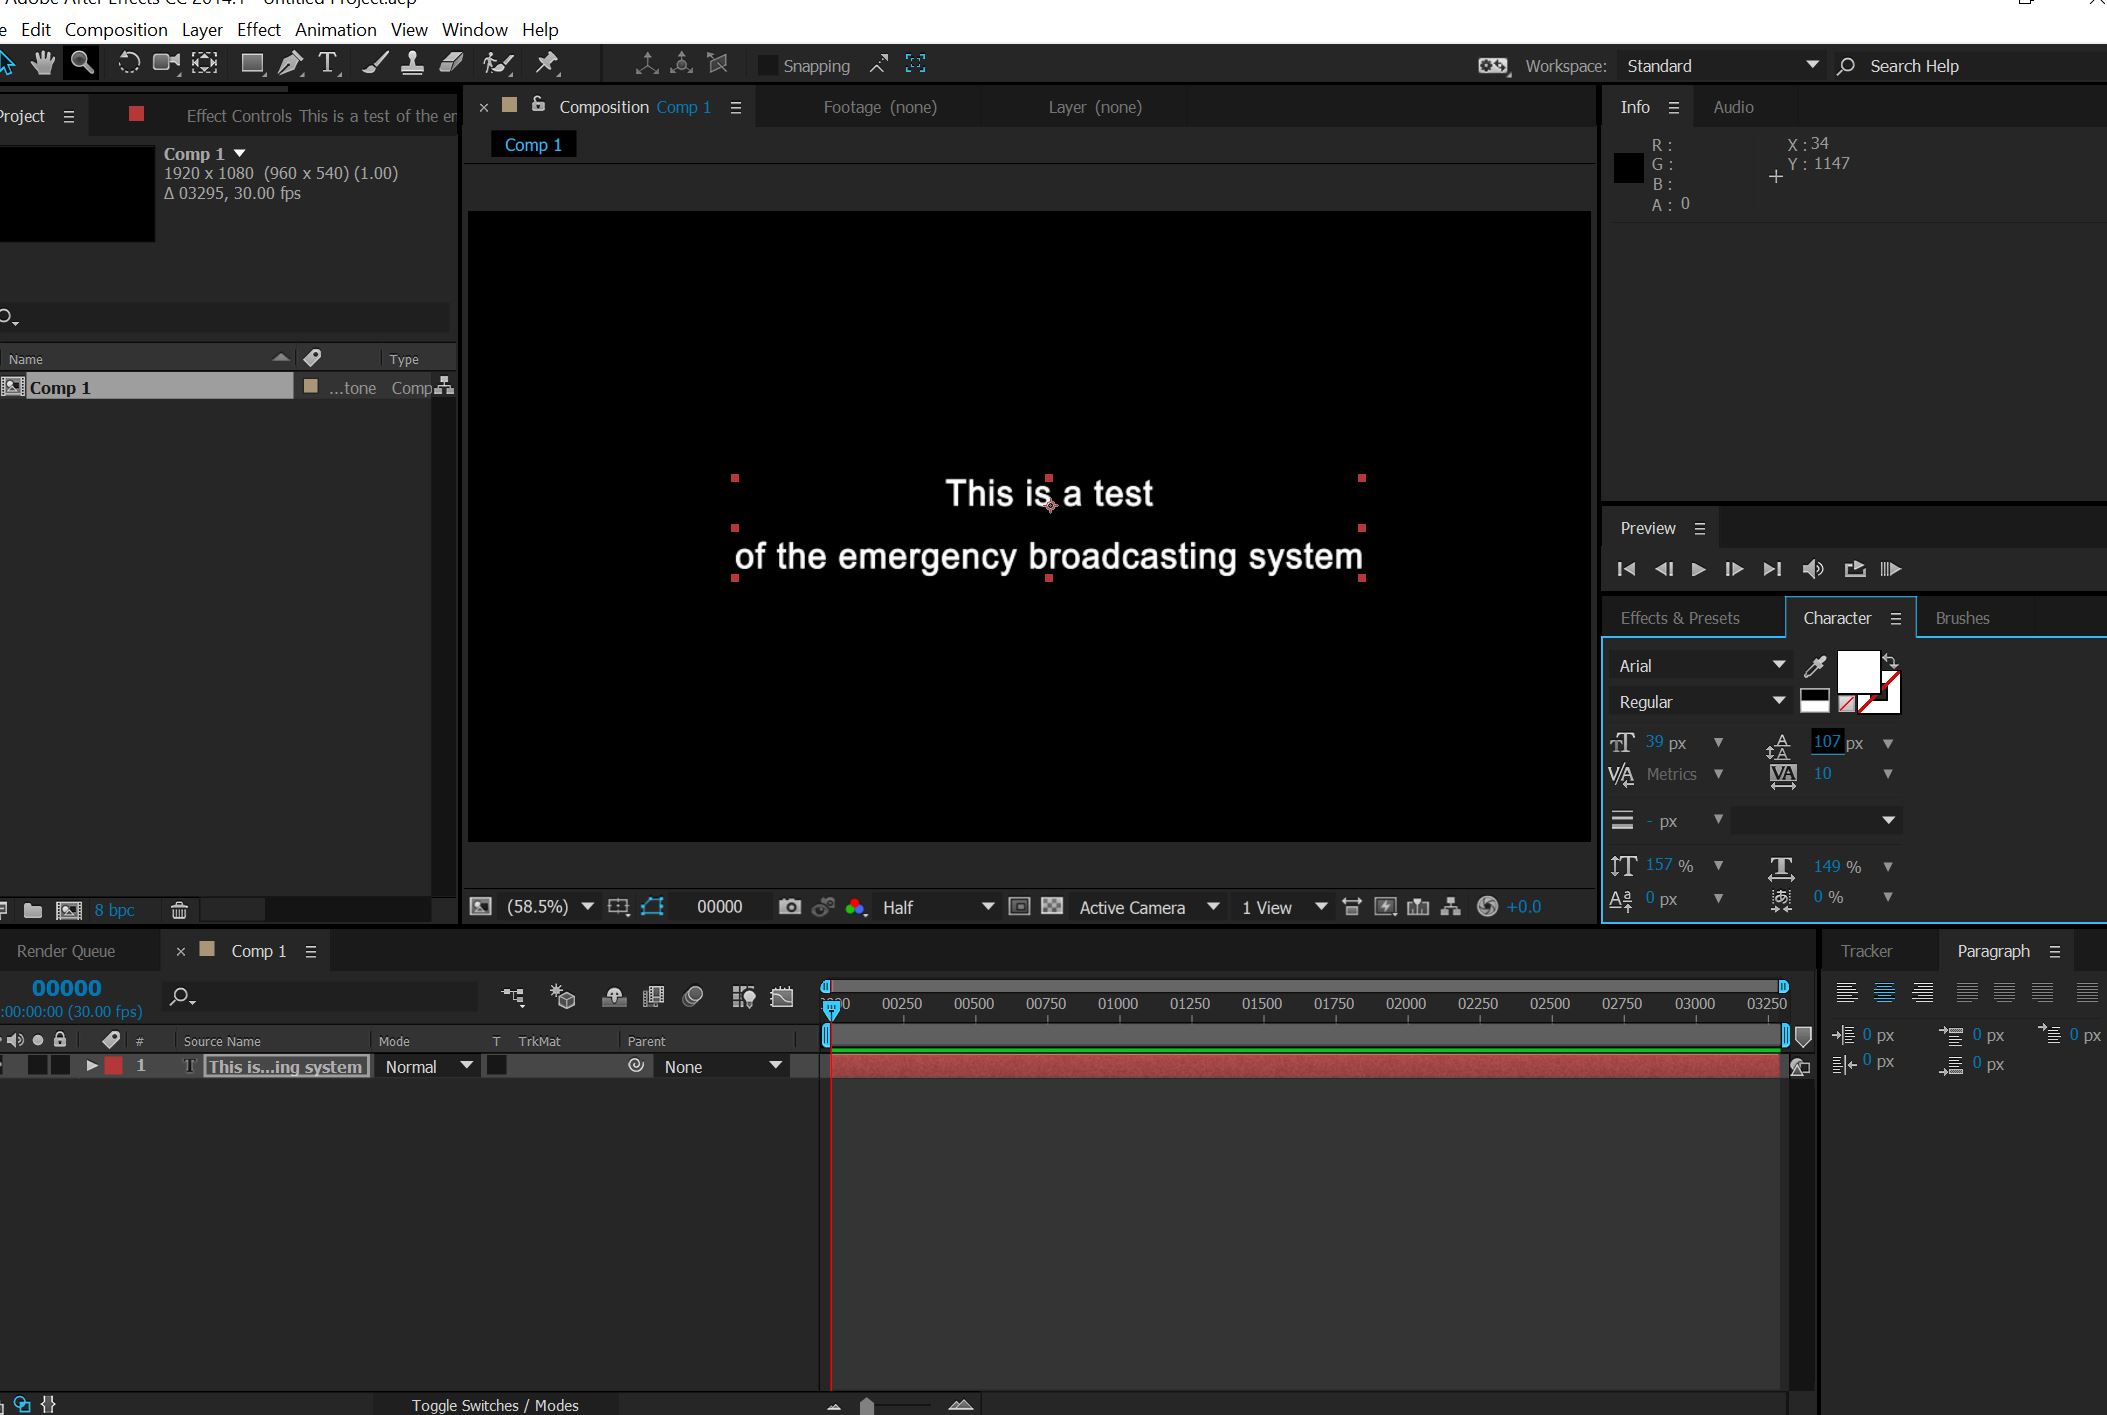
Task: Select the Horizontal Type tool
Action: pyautogui.click(x=327, y=64)
